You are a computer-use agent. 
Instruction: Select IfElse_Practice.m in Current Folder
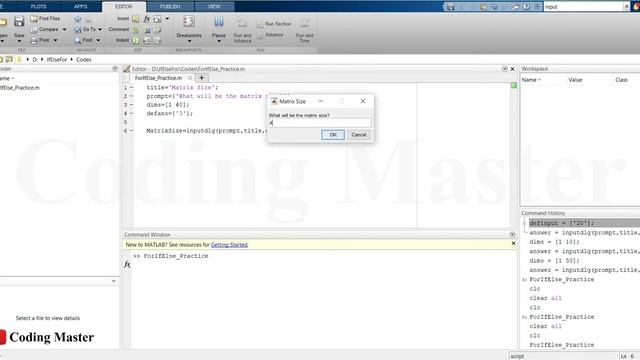tap(20, 88)
